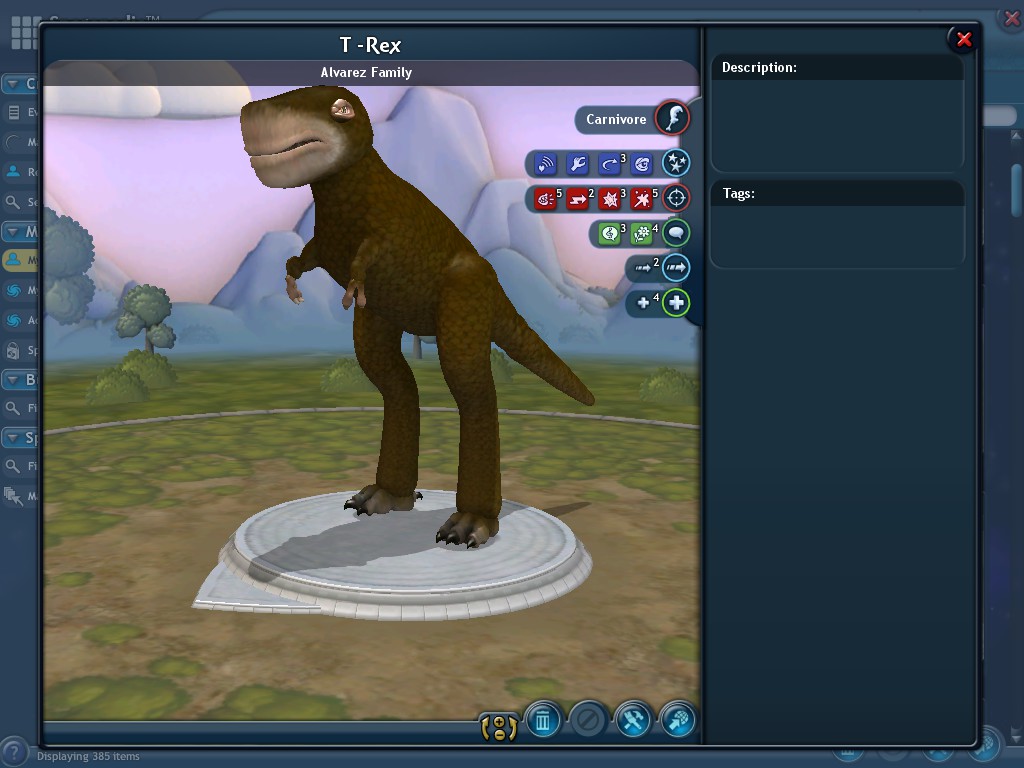Share creature with the globe arrow button

tap(678, 721)
